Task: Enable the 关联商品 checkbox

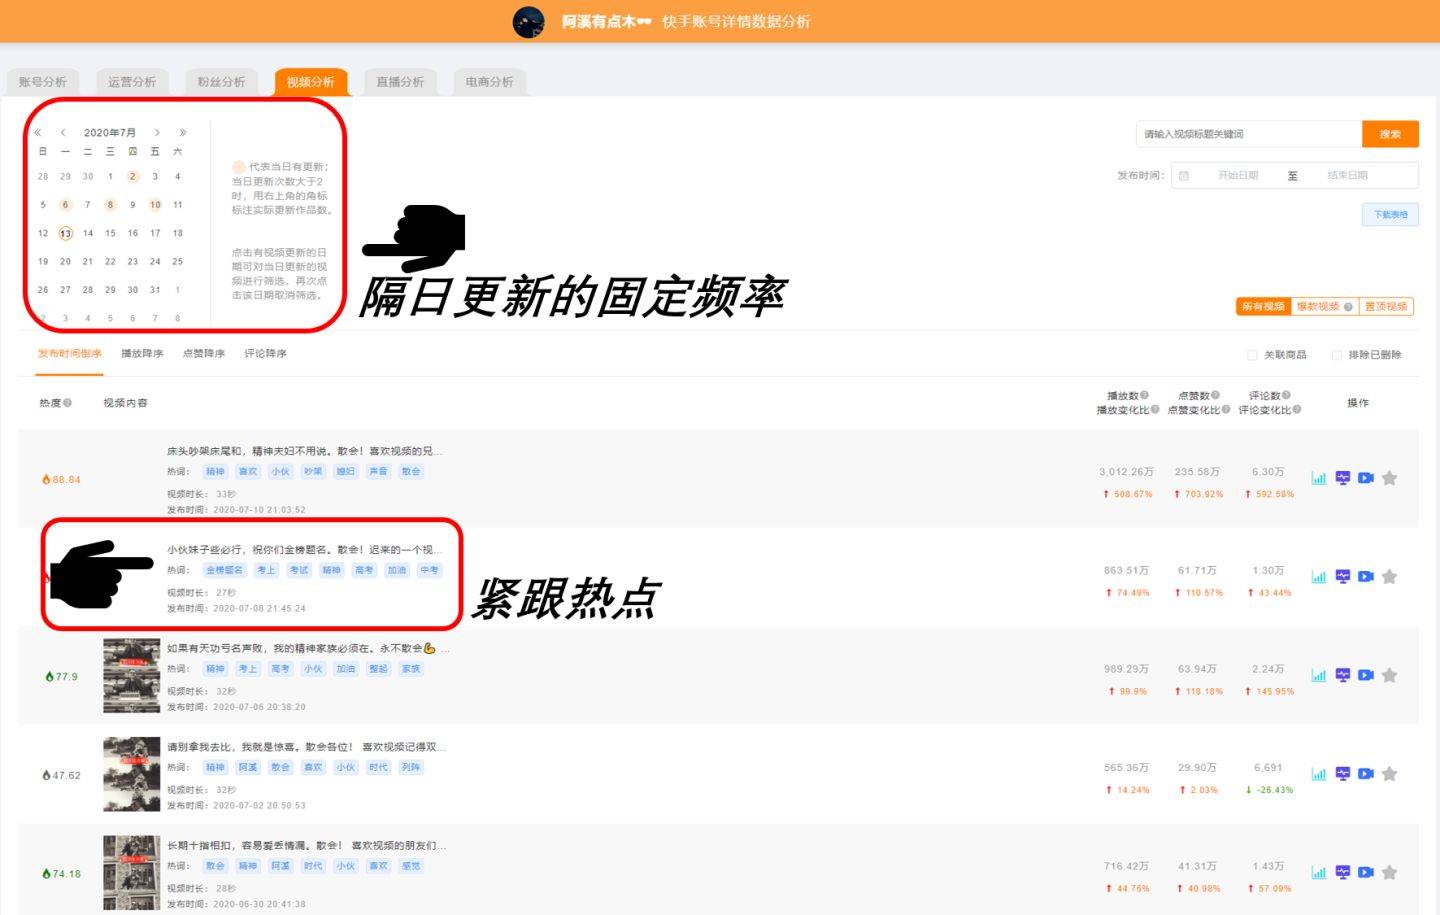Action: click(x=1252, y=355)
